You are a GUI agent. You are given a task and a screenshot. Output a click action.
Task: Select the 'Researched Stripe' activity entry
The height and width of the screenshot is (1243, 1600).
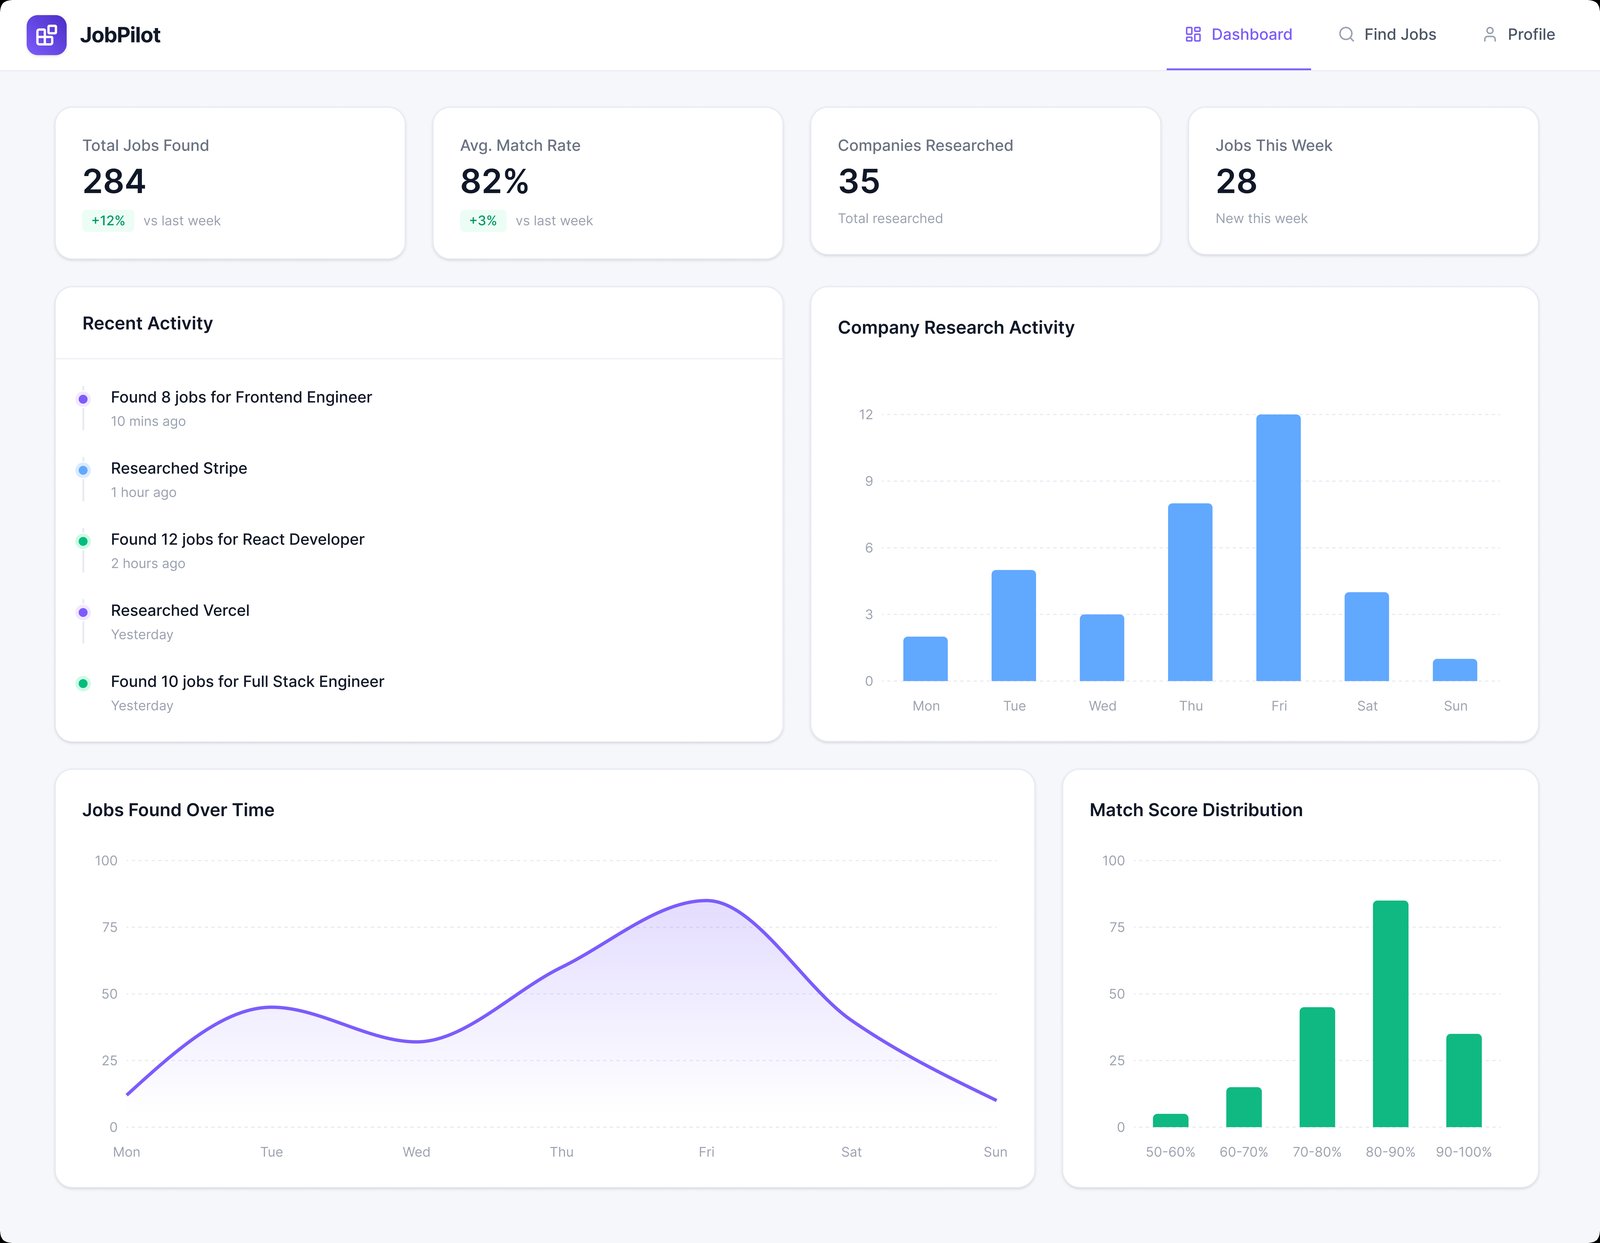tap(179, 468)
